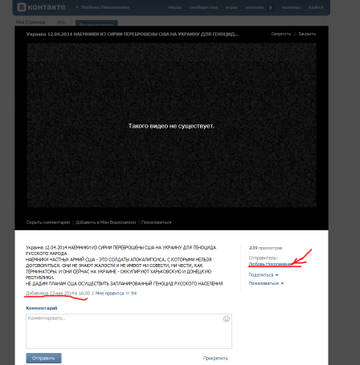Open the sender's profile link «Любовь…»
The image size is (360, 365).
271,264
